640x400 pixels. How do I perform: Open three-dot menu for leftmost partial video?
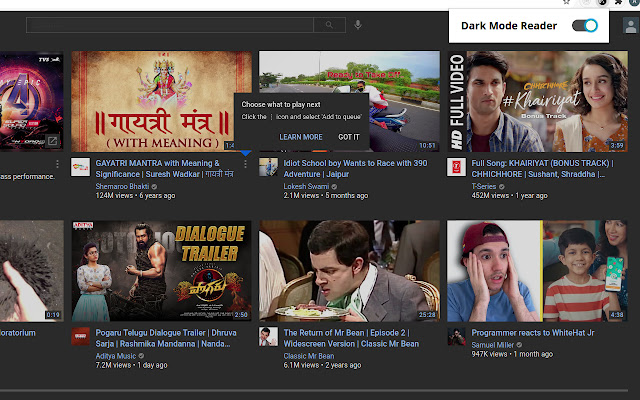click(57, 164)
